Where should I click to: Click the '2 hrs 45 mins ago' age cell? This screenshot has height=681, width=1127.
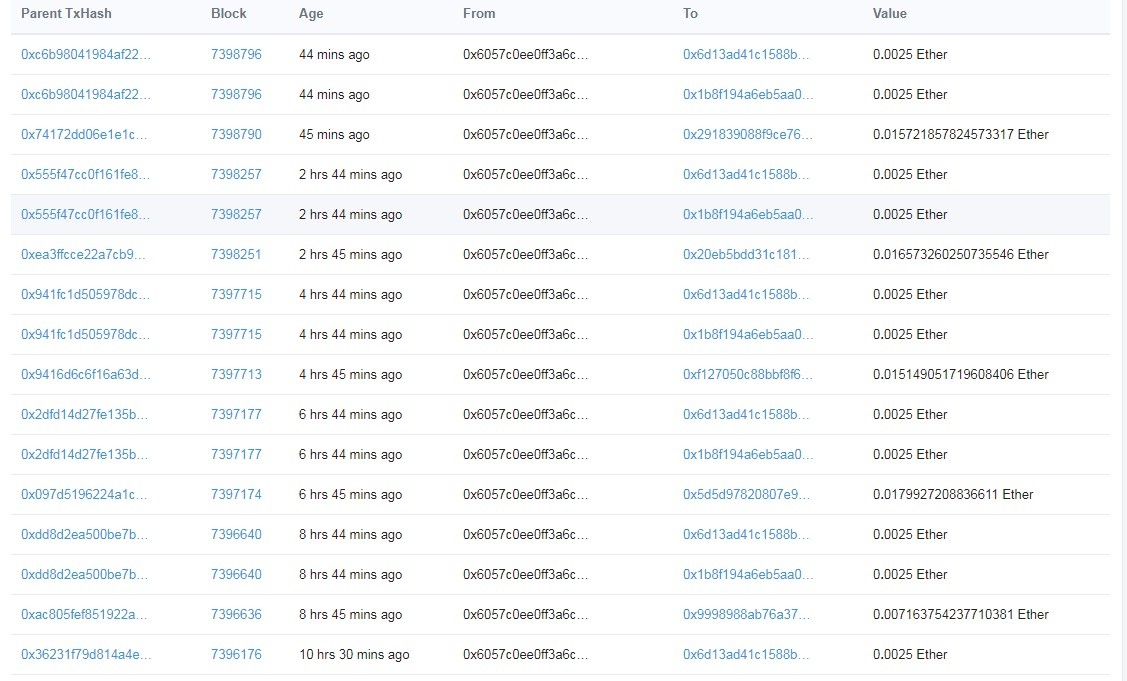pyautogui.click(x=351, y=255)
